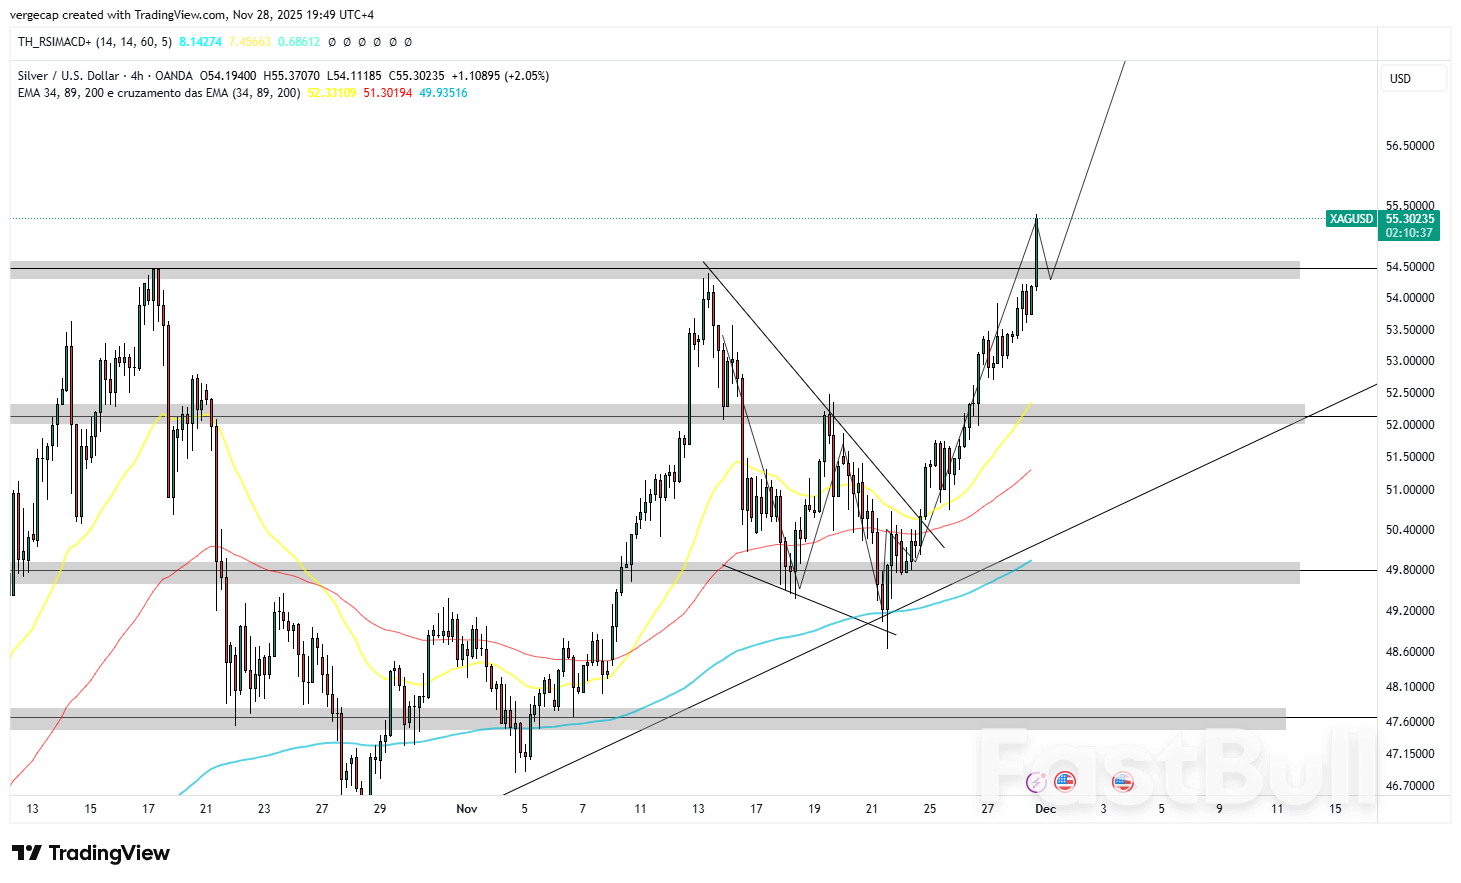1461x883 pixels.
Task: Click the US flag economic event icon near Dec 3
Action: [1123, 782]
